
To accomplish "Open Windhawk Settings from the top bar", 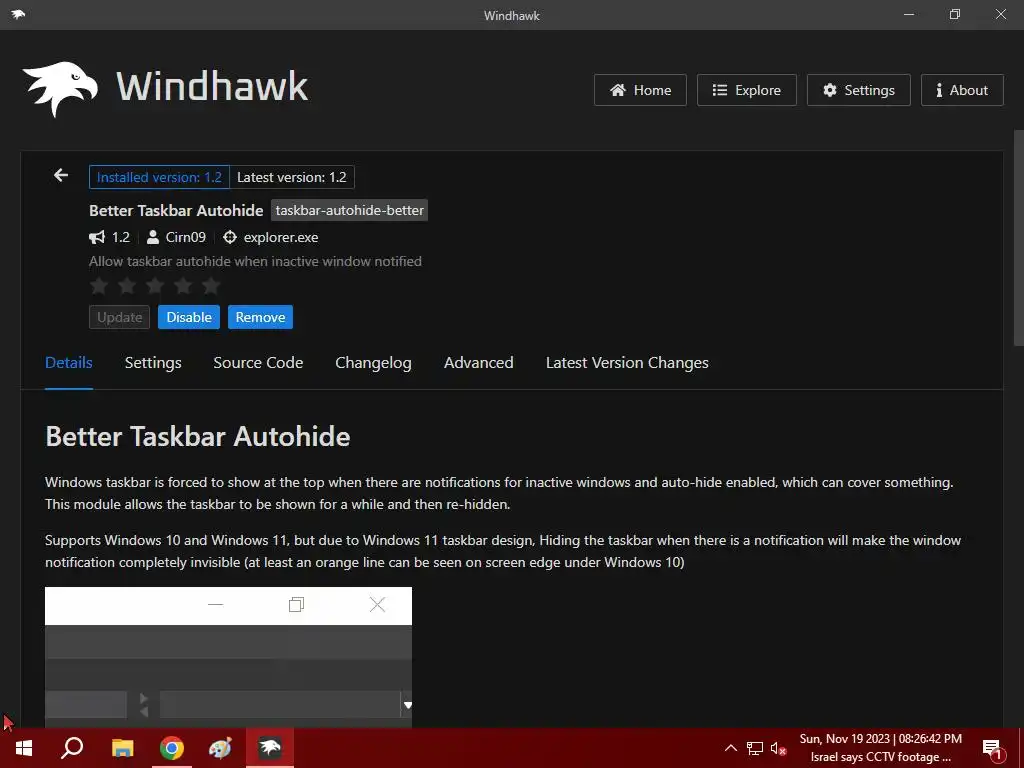I will click(859, 90).
